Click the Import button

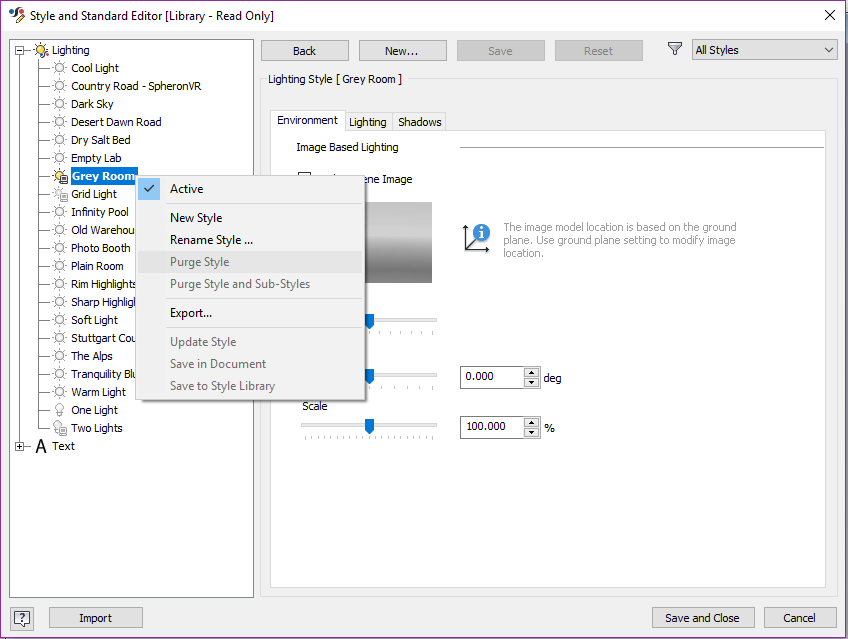point(95,618)
